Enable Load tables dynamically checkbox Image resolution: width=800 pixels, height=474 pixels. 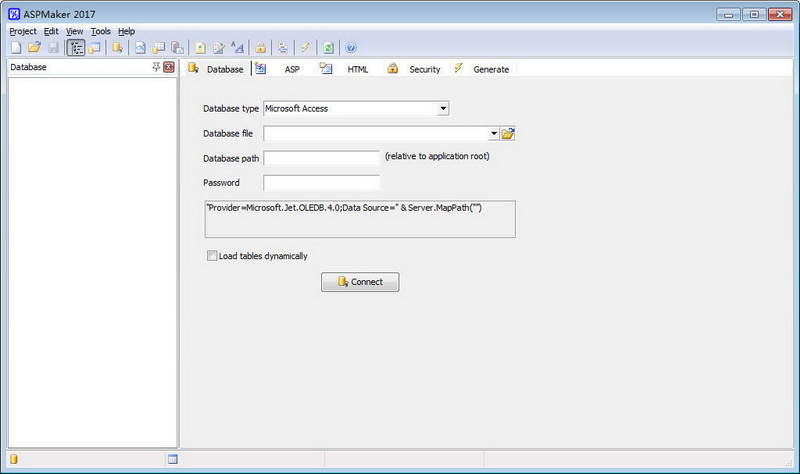tap(212, 256)
